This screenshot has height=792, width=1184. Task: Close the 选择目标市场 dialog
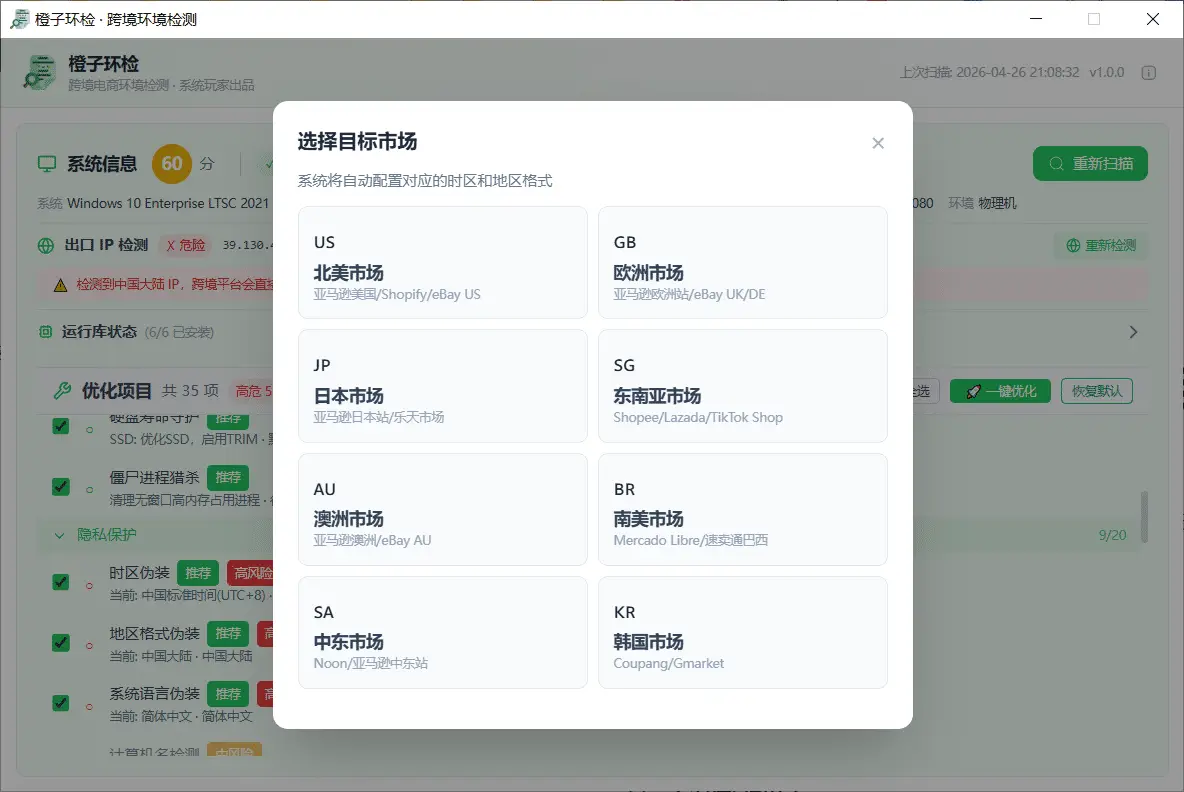[877, 143]
